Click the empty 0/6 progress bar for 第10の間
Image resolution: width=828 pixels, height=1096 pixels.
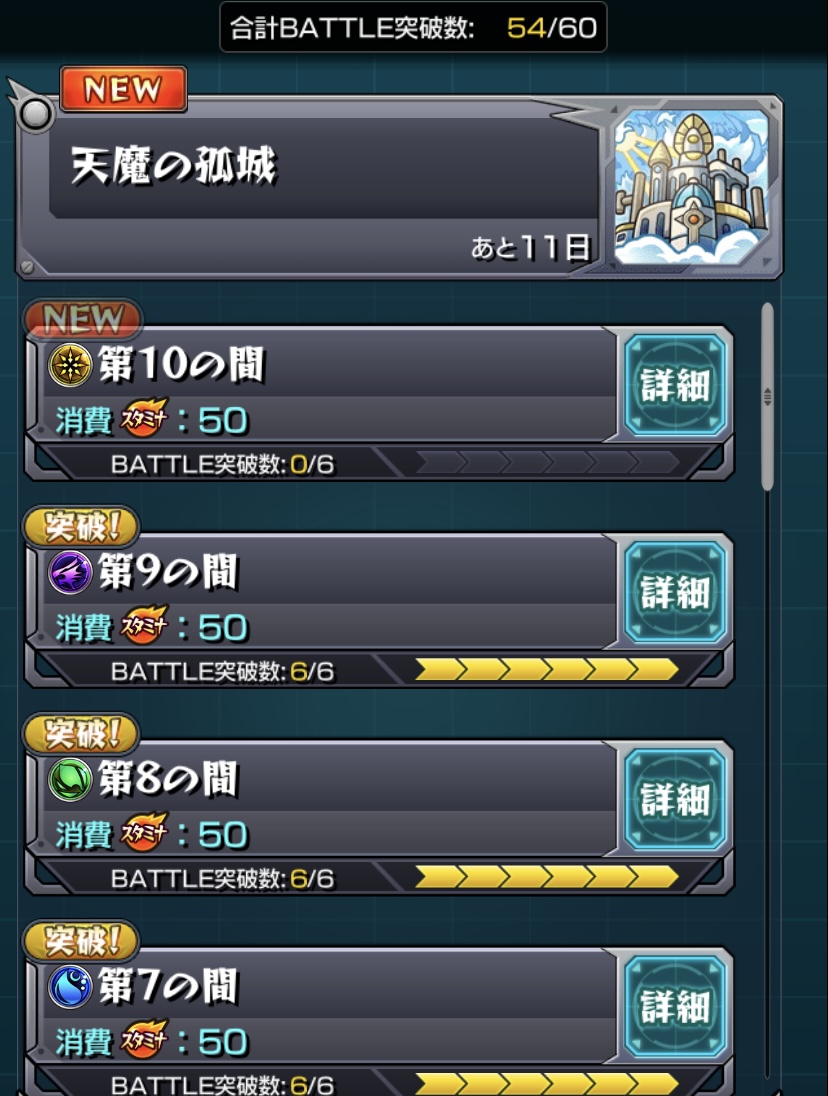click(x=546, y=463)
